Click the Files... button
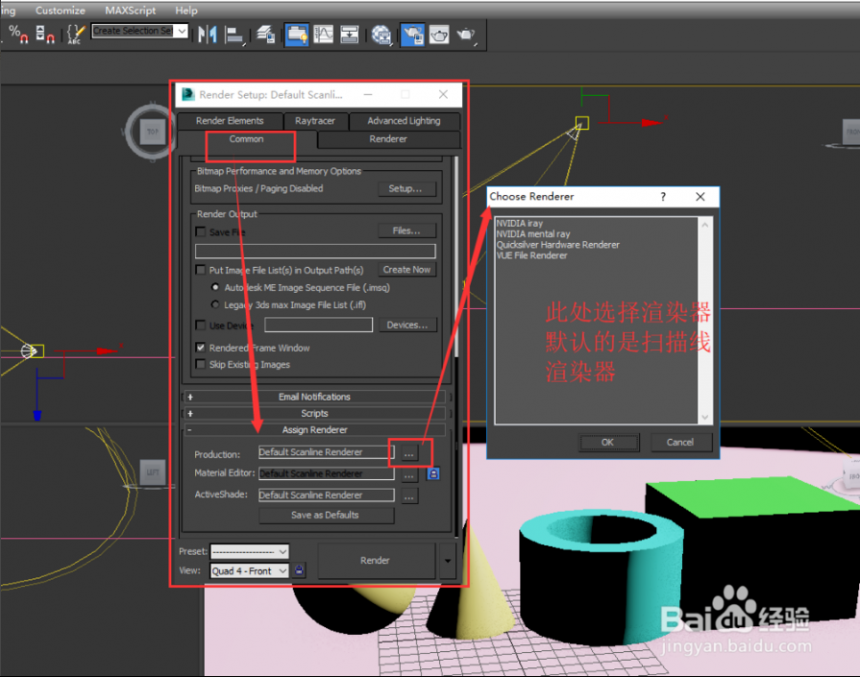The width and height of the screenshot is (860, 677). pyautogui.click(x=406, y=231)
